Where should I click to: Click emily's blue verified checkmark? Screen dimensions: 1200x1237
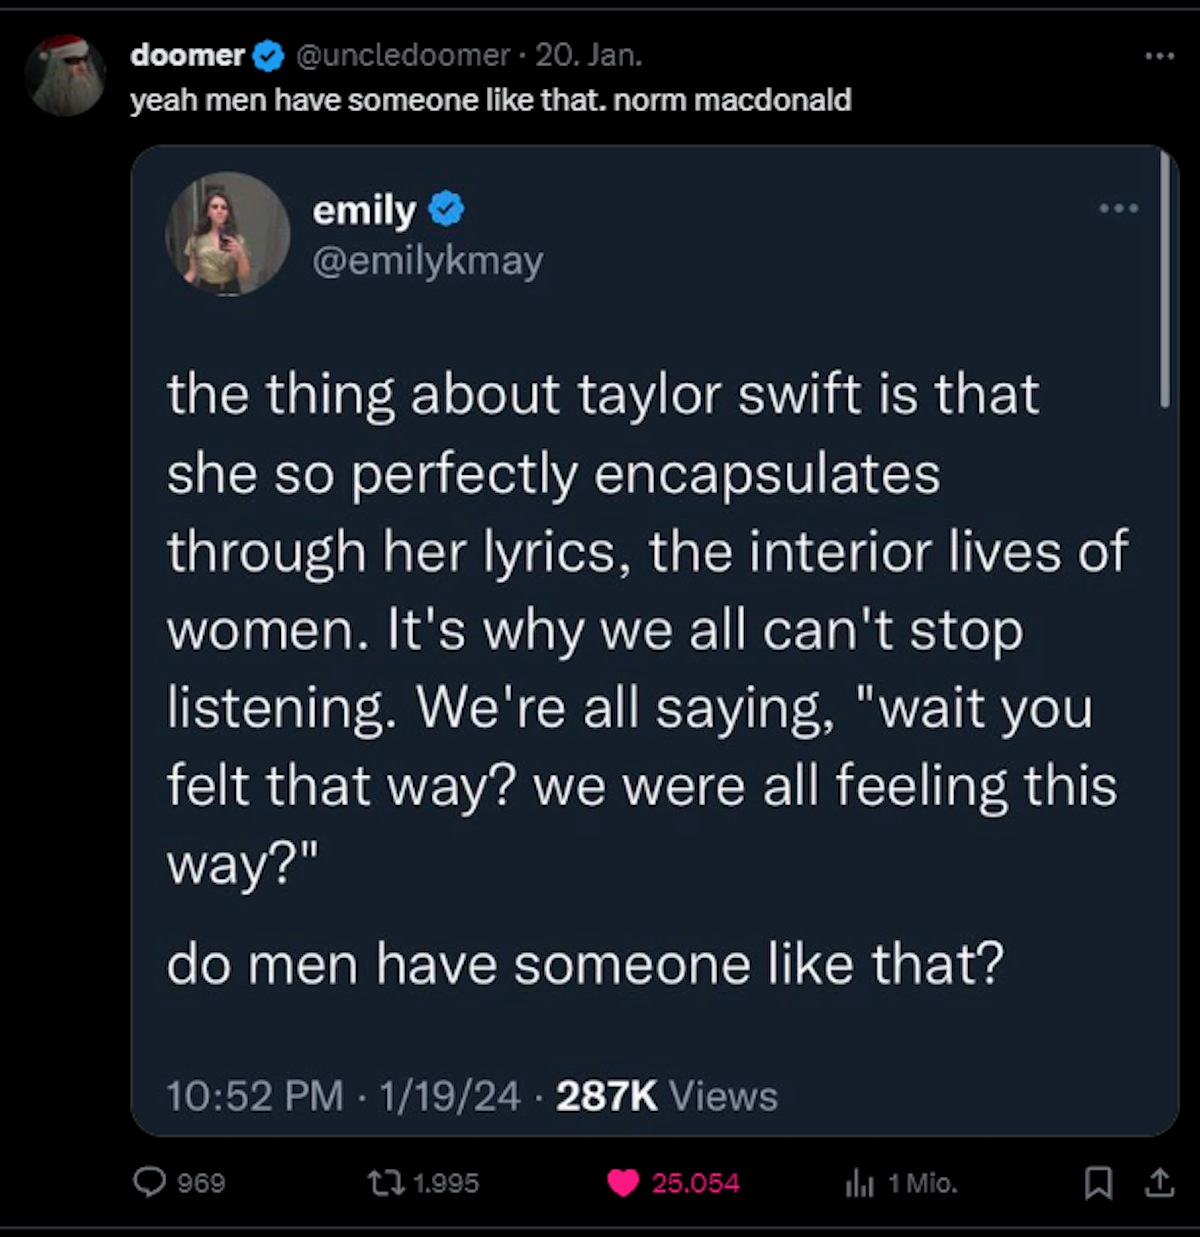(446, 210)
